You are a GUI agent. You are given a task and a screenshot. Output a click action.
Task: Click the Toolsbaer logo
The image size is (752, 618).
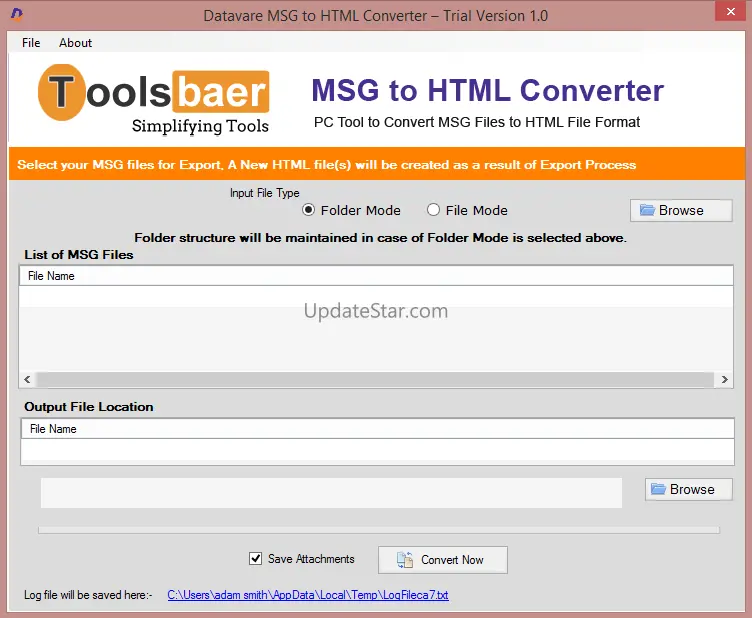click(x=153, y=100)
